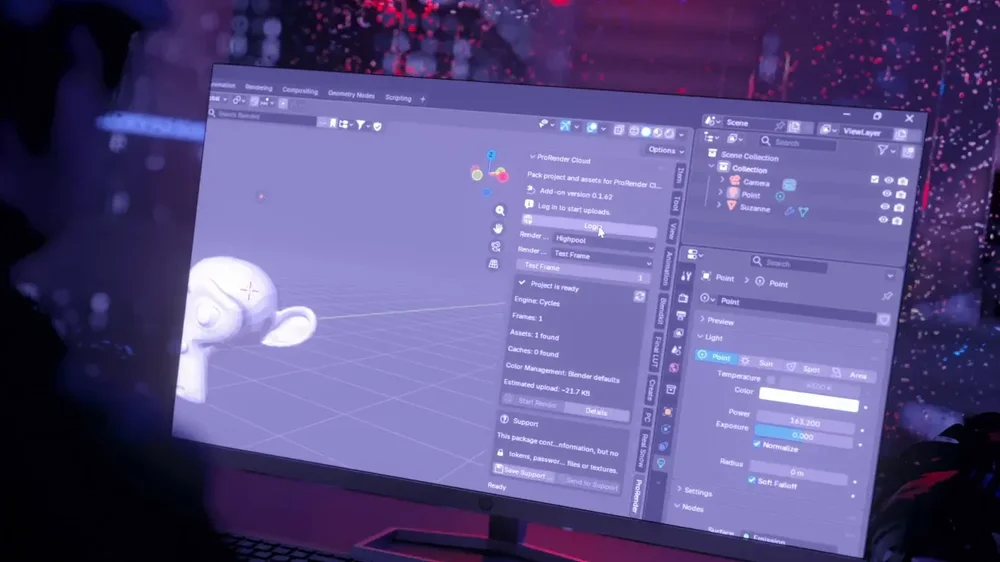Switch orthographic/perspective grid icon in viewport
The image size is (1000, 562).
(x=493, y=263)
